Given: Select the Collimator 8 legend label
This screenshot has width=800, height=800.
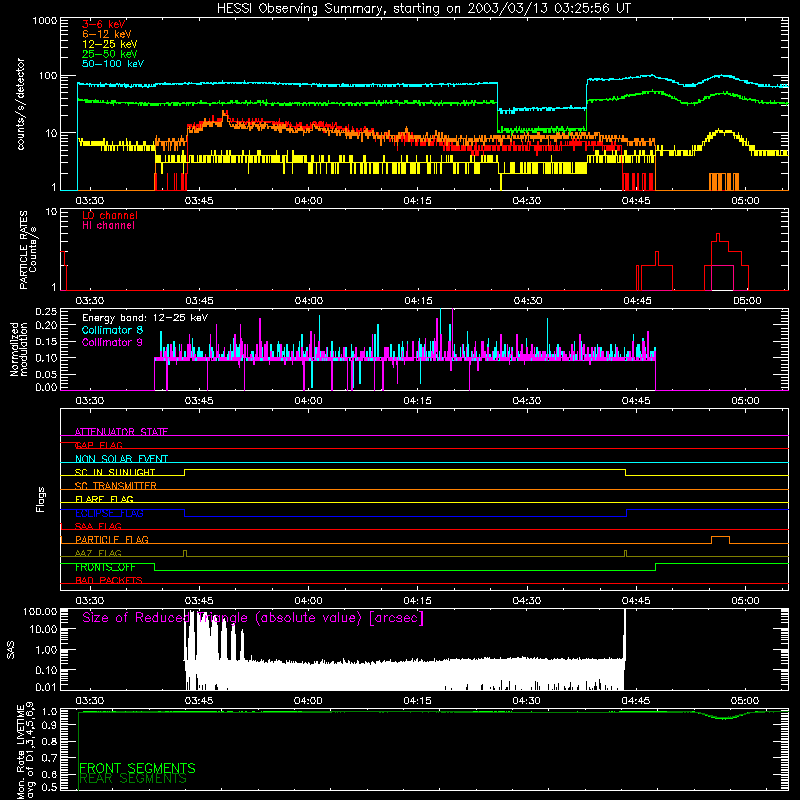Looking at the screenshot, I should (112, 330).
